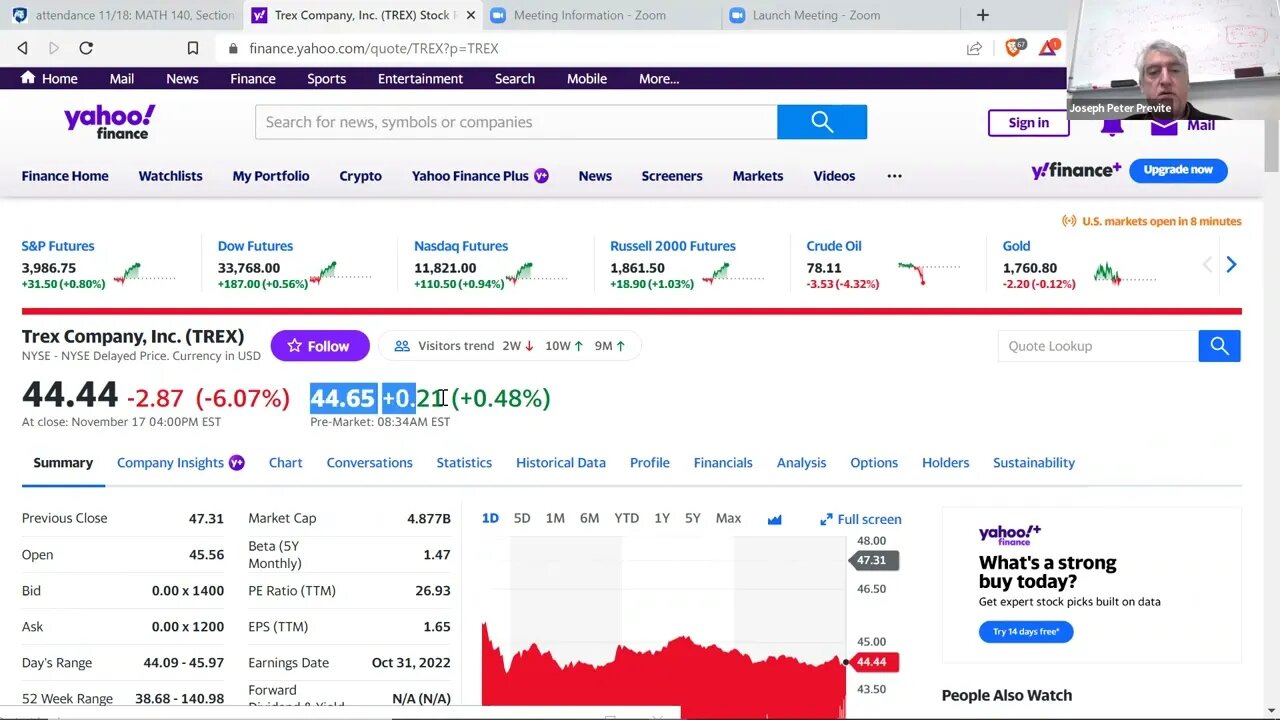Click the Crude Oil mini sparkline chart
1280x720 pixels.
point(929,273)
